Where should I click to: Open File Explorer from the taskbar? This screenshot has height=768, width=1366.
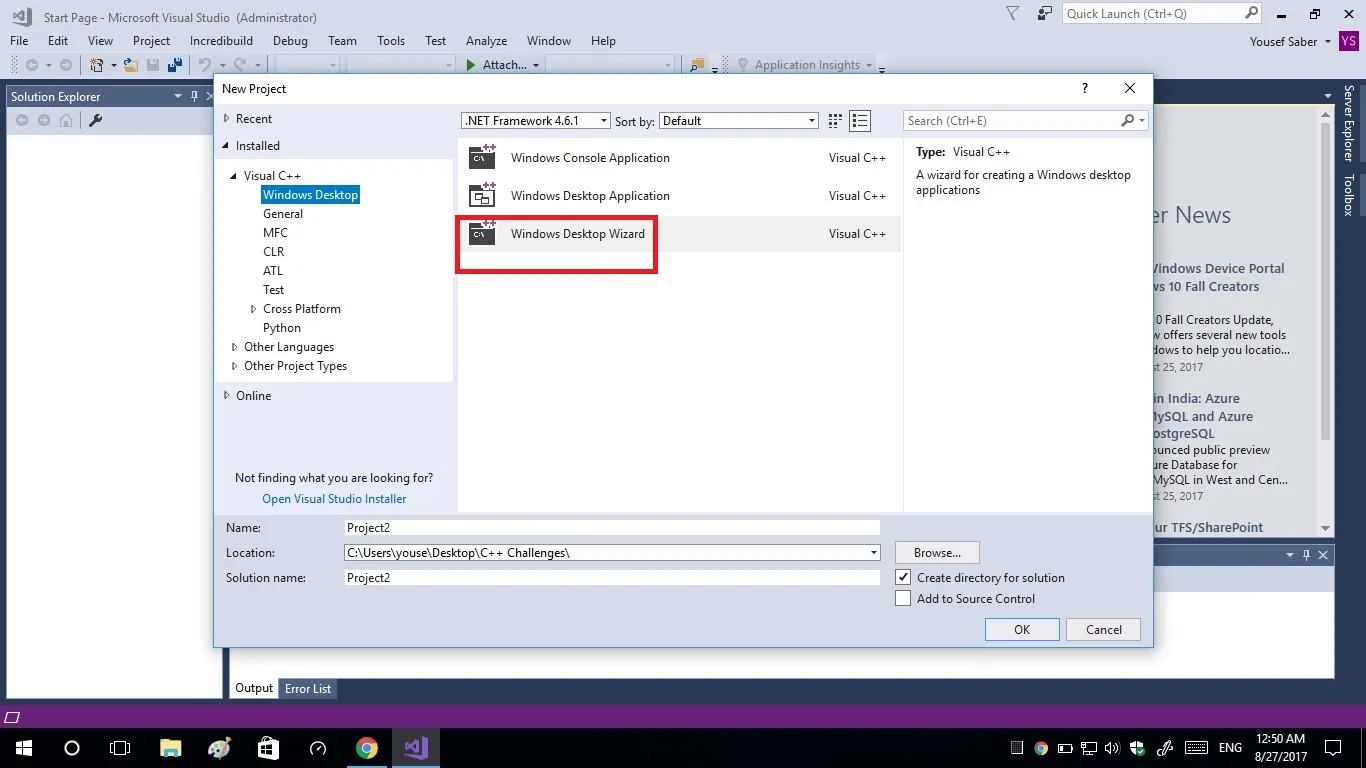171,748
